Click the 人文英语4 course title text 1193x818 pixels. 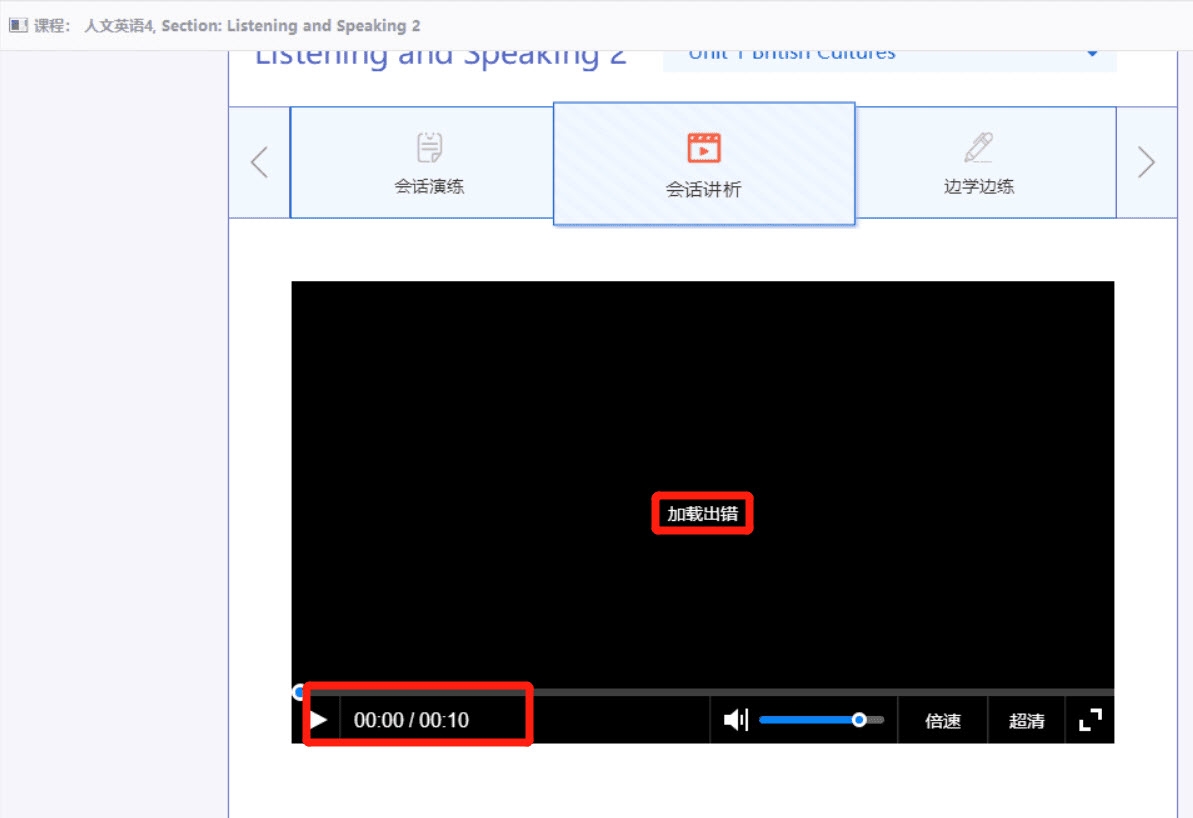point(119,25)
